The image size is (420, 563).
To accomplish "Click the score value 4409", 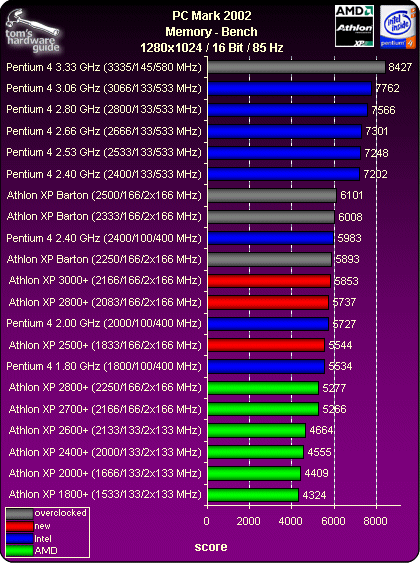I will coord(316,473).
